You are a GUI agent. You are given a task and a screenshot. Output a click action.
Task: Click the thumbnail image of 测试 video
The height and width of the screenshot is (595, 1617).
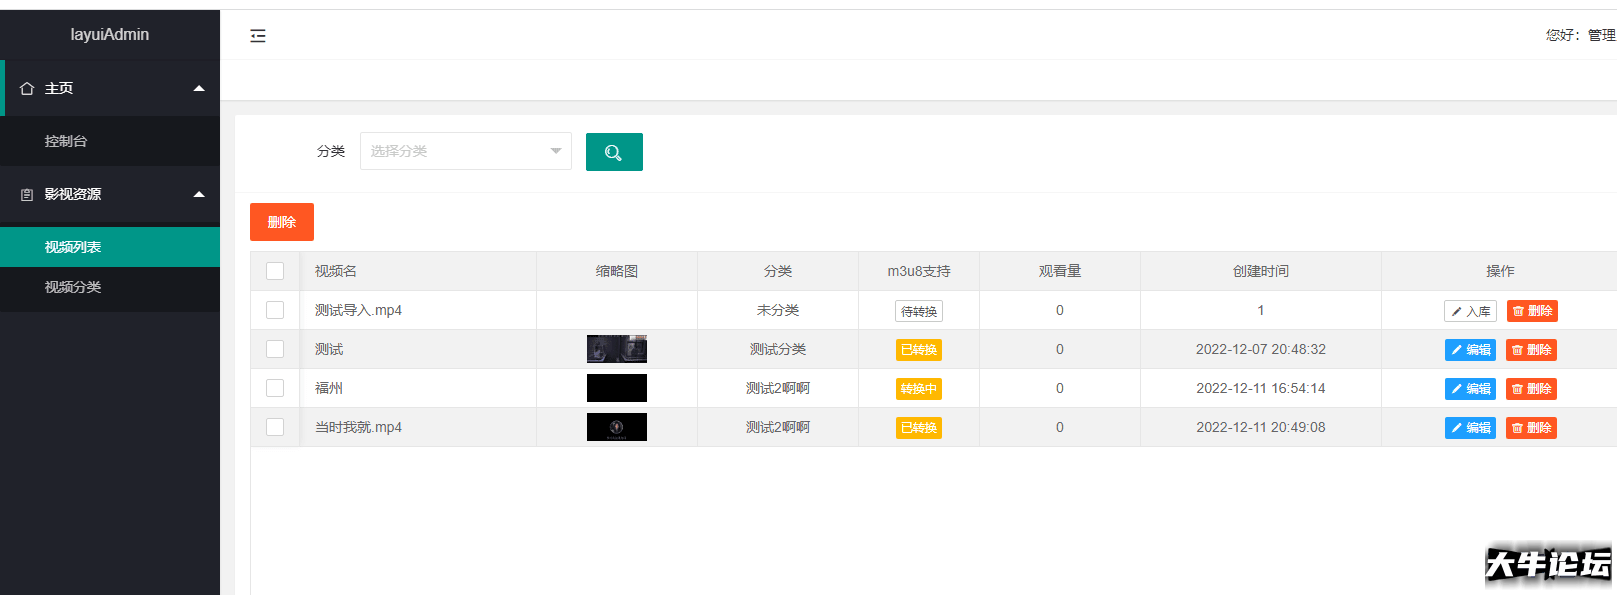click(617, 349)
